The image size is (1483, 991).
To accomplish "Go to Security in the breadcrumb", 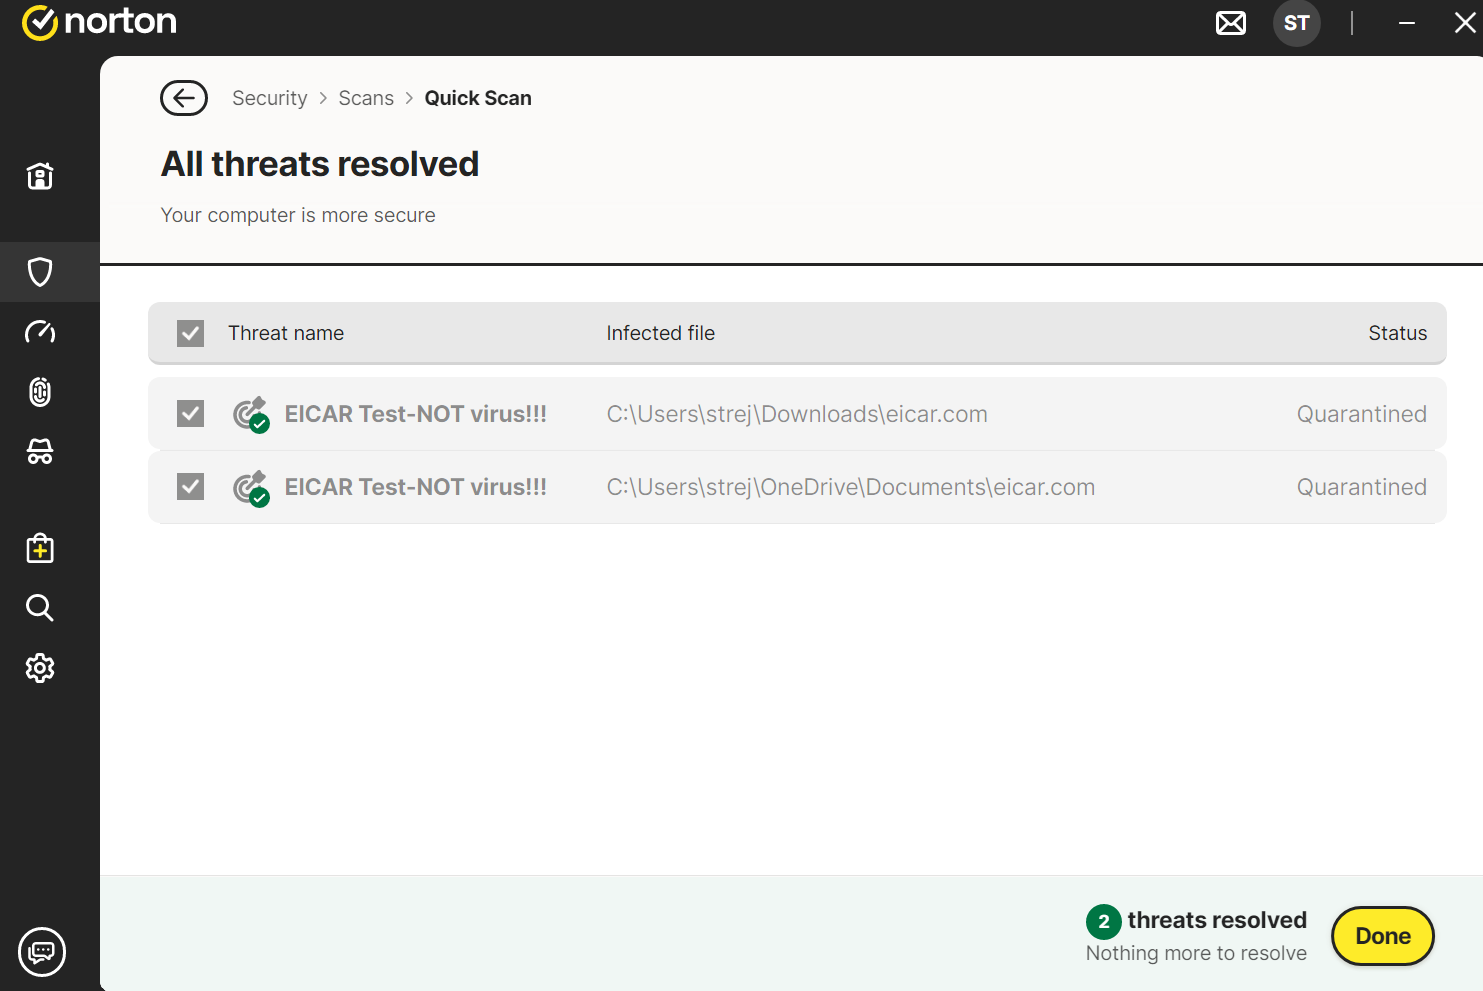I will pos(270,98).
